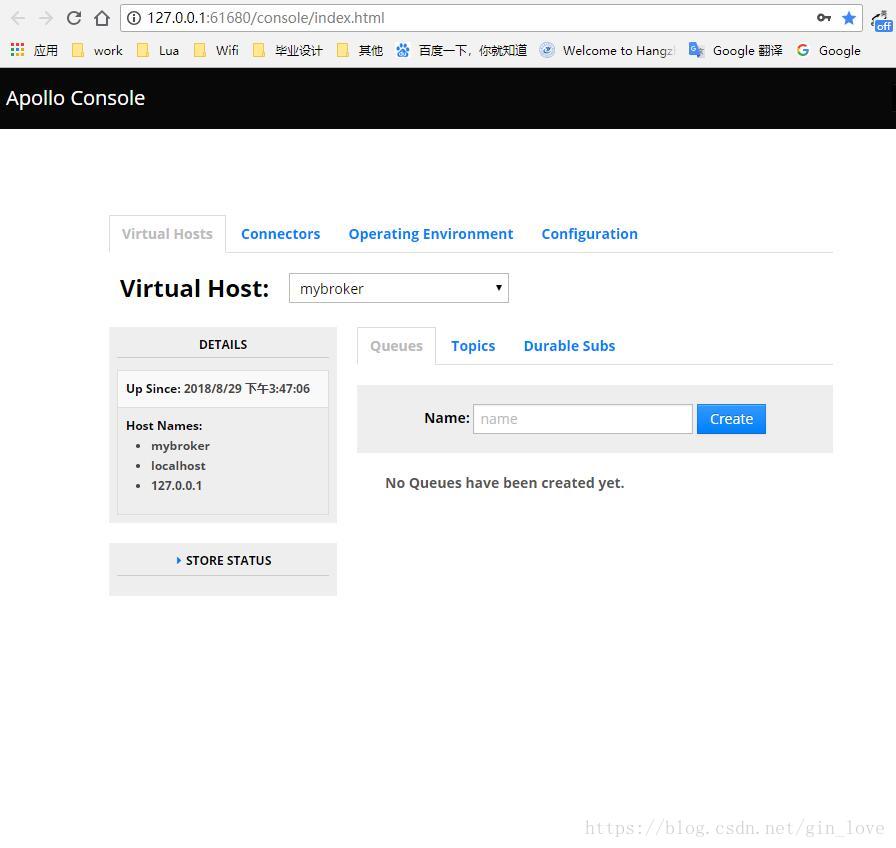
Task: View site info icon in address bar
Action: [x=134, y=18]
